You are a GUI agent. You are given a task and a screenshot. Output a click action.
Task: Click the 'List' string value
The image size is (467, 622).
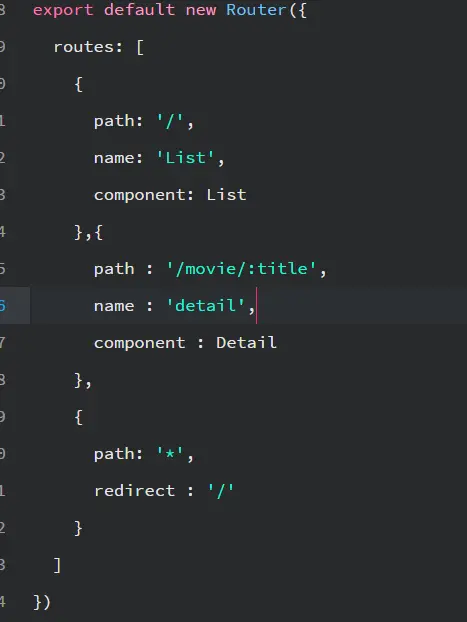[x=185, y=158]
